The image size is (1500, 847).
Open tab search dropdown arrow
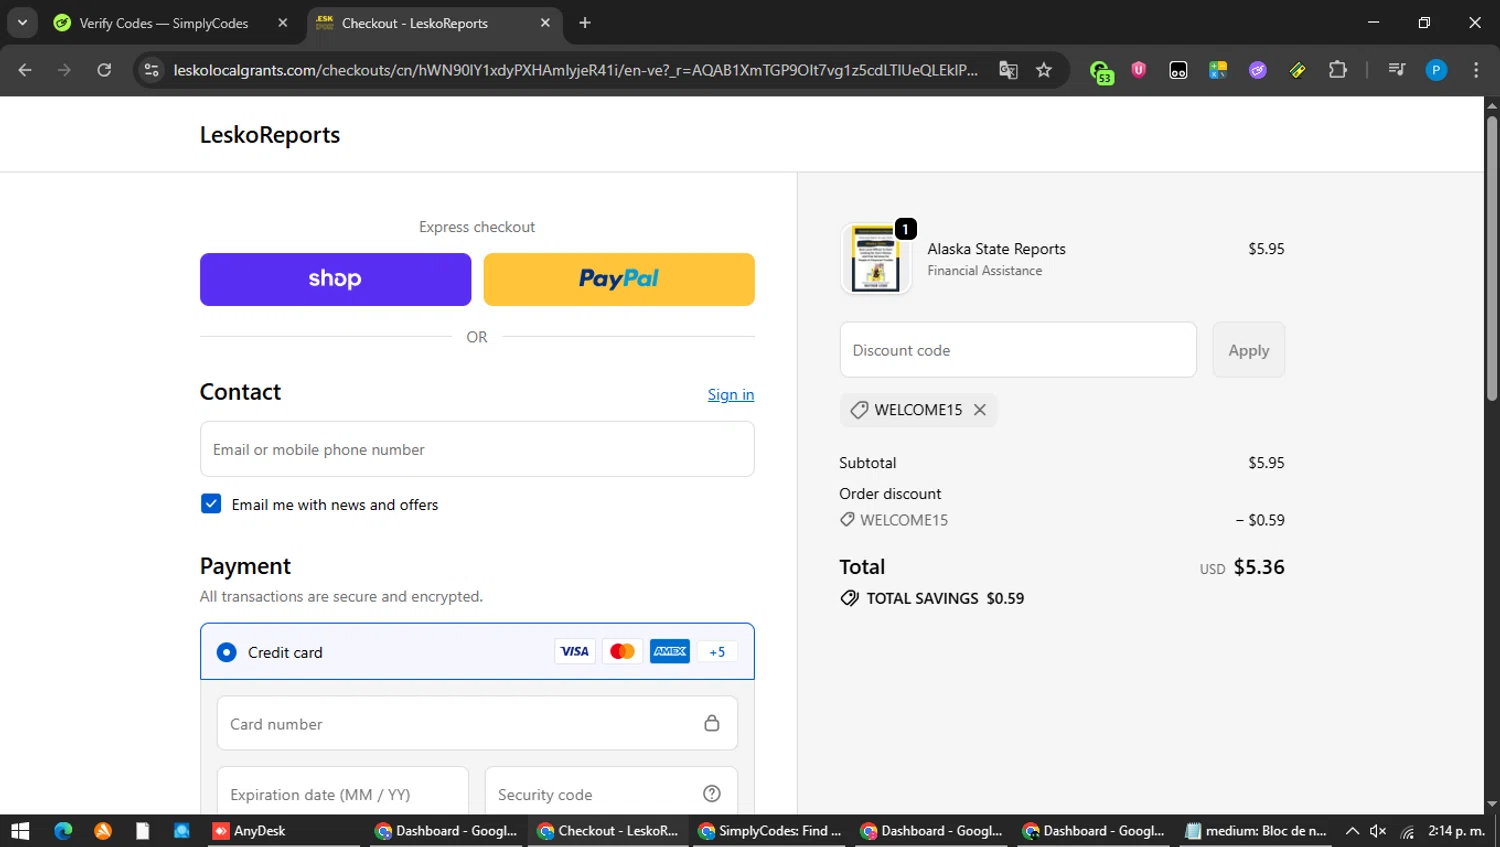[x=22, y=23]
